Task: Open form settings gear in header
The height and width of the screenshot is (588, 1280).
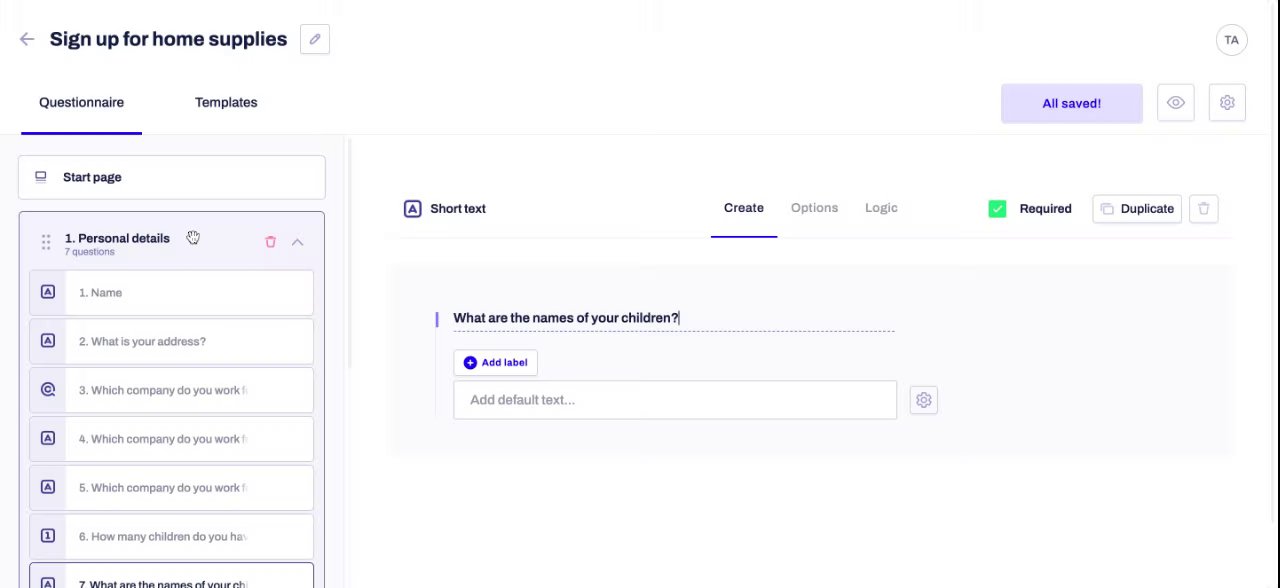Action: [1227, 103]
